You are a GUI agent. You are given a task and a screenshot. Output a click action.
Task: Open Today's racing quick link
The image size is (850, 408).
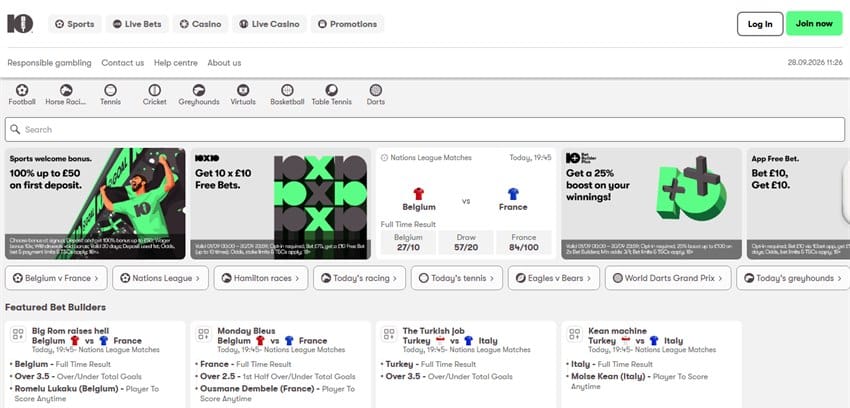[x=359, y=278]
